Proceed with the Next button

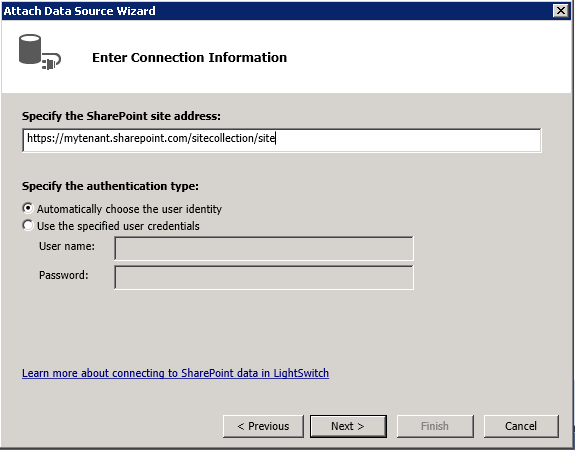(x=348, y=426)
